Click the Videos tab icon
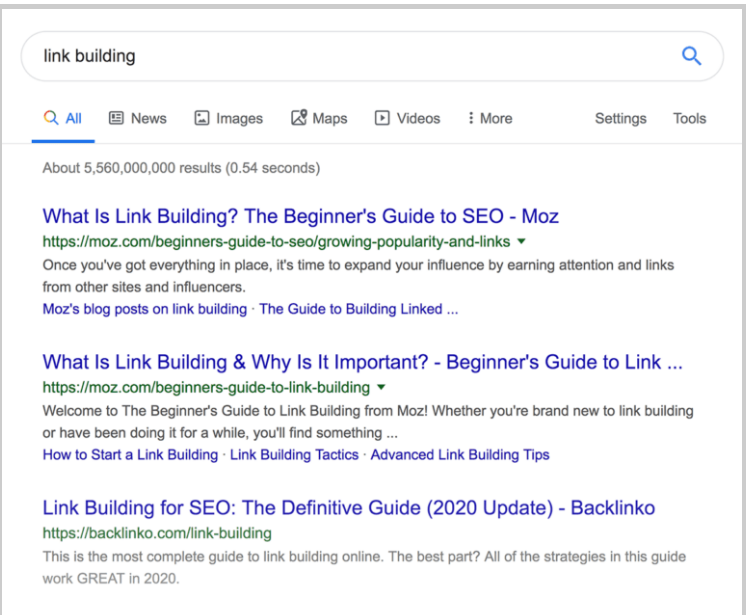Image resolution: width=746 pixels, height=615 pixels. point(382,118)
